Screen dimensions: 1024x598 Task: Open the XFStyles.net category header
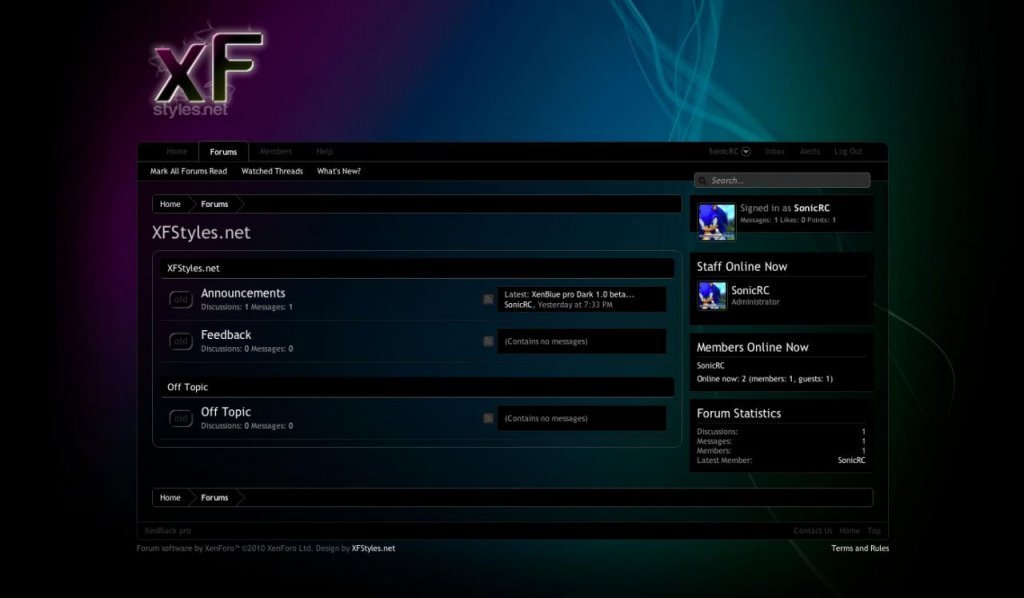coord(193,268)
